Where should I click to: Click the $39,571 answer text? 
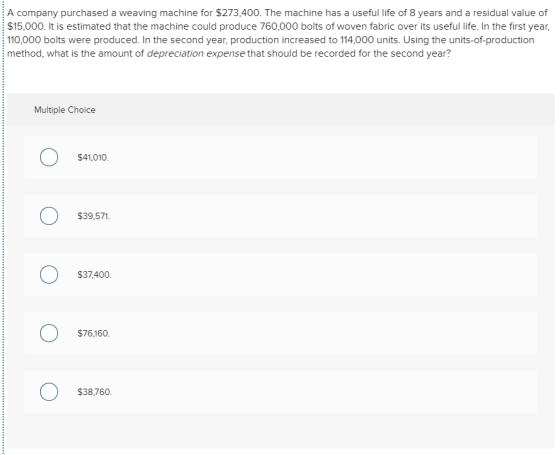94,216
